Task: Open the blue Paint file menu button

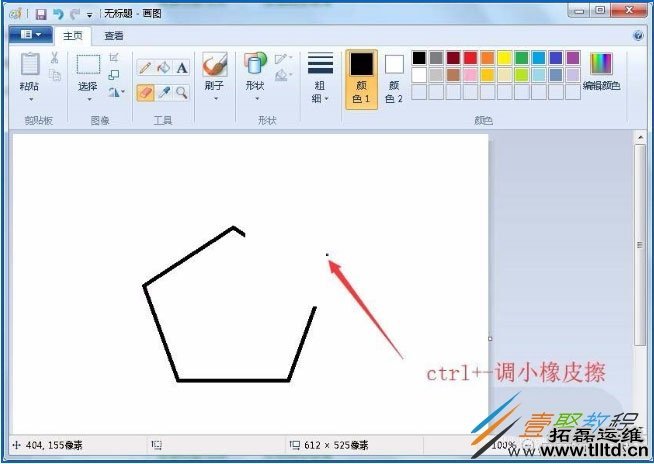Action: pos(30,35)
